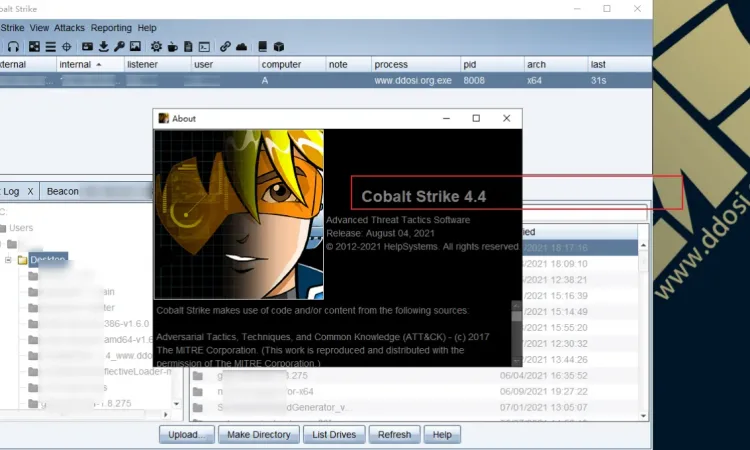The width and height of the screenshot is (750, 450).
Task: Click About cube icon in toolbar
Action: click(279, 46)
